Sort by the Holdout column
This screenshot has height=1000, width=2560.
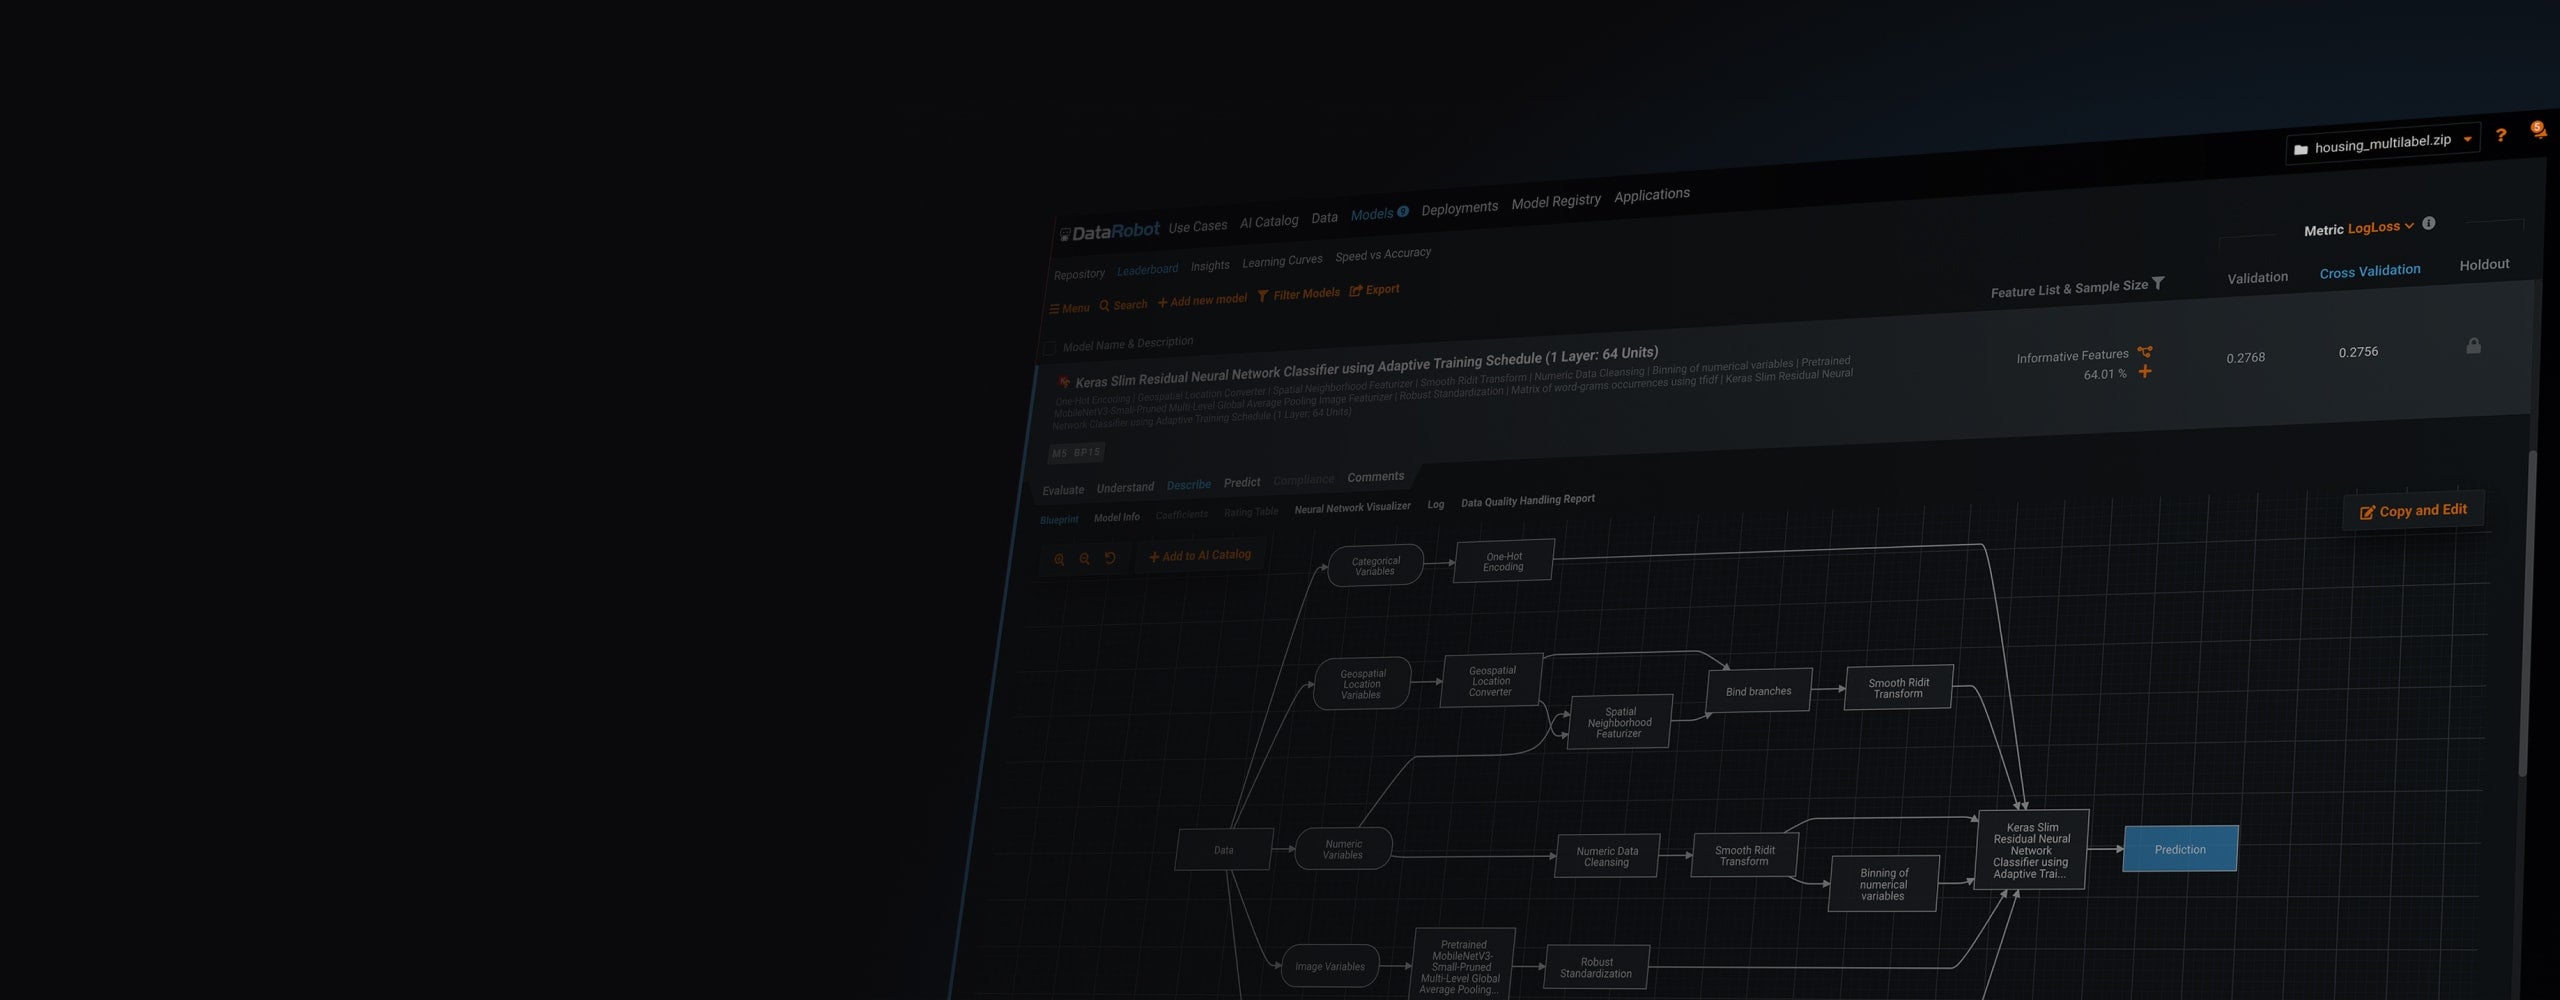point(2484,265)
